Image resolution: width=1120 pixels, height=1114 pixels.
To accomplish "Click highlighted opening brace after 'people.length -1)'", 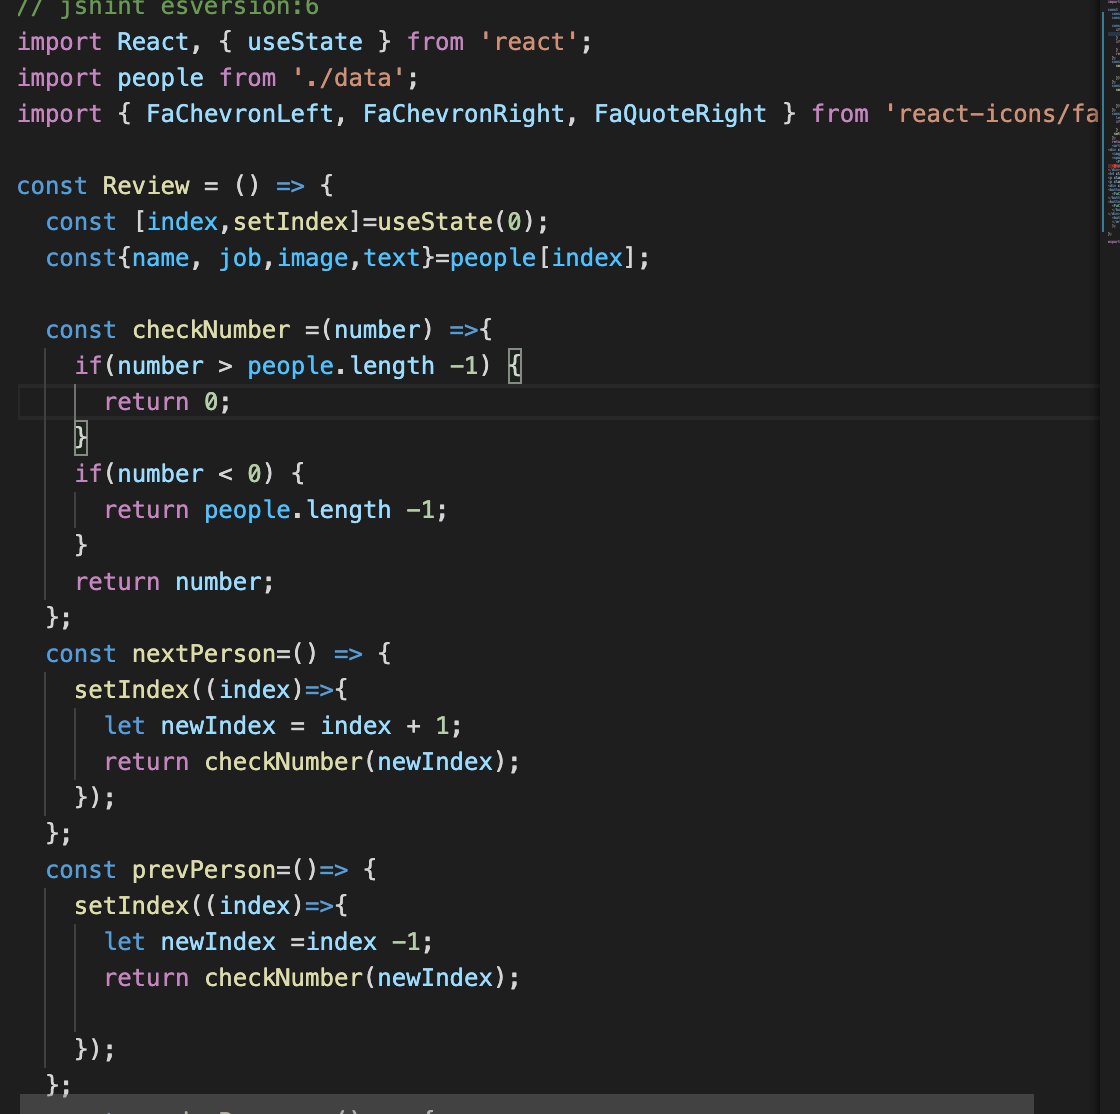I will 514,366.
